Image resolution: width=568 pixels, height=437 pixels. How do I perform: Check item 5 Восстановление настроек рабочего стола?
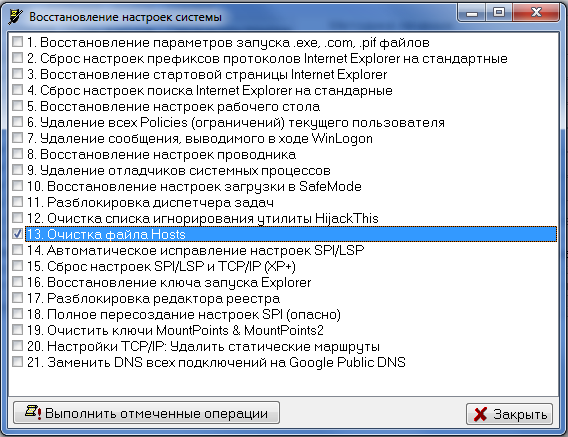click(x=17, y=106)
